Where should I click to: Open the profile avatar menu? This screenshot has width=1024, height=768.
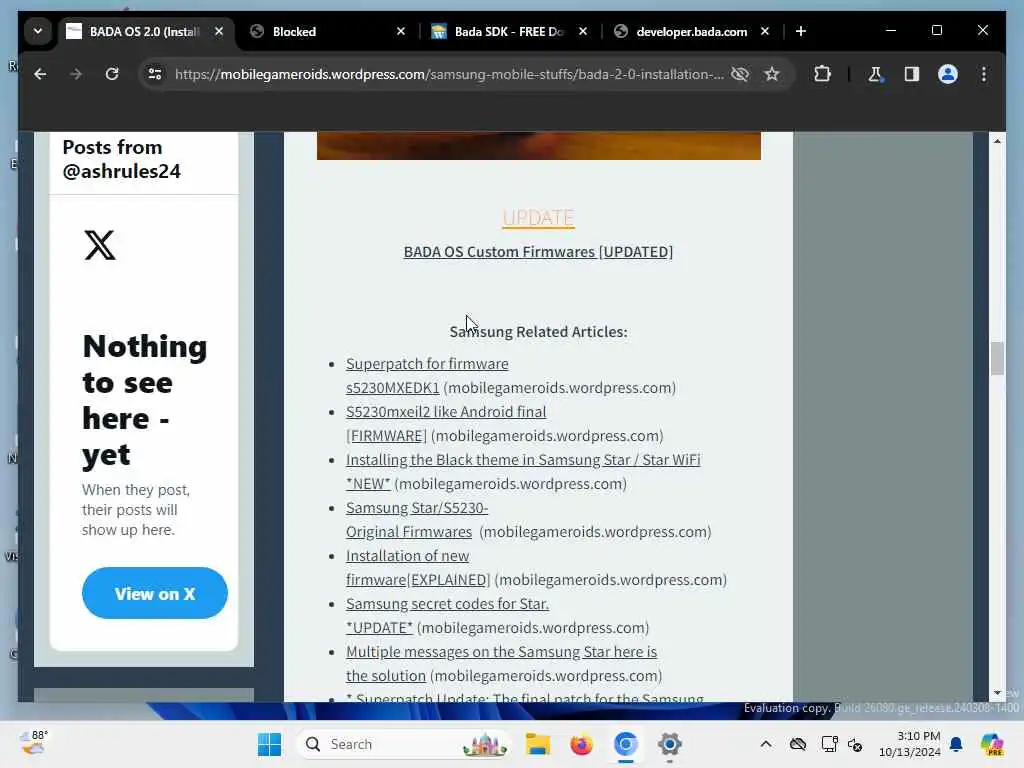948,74
